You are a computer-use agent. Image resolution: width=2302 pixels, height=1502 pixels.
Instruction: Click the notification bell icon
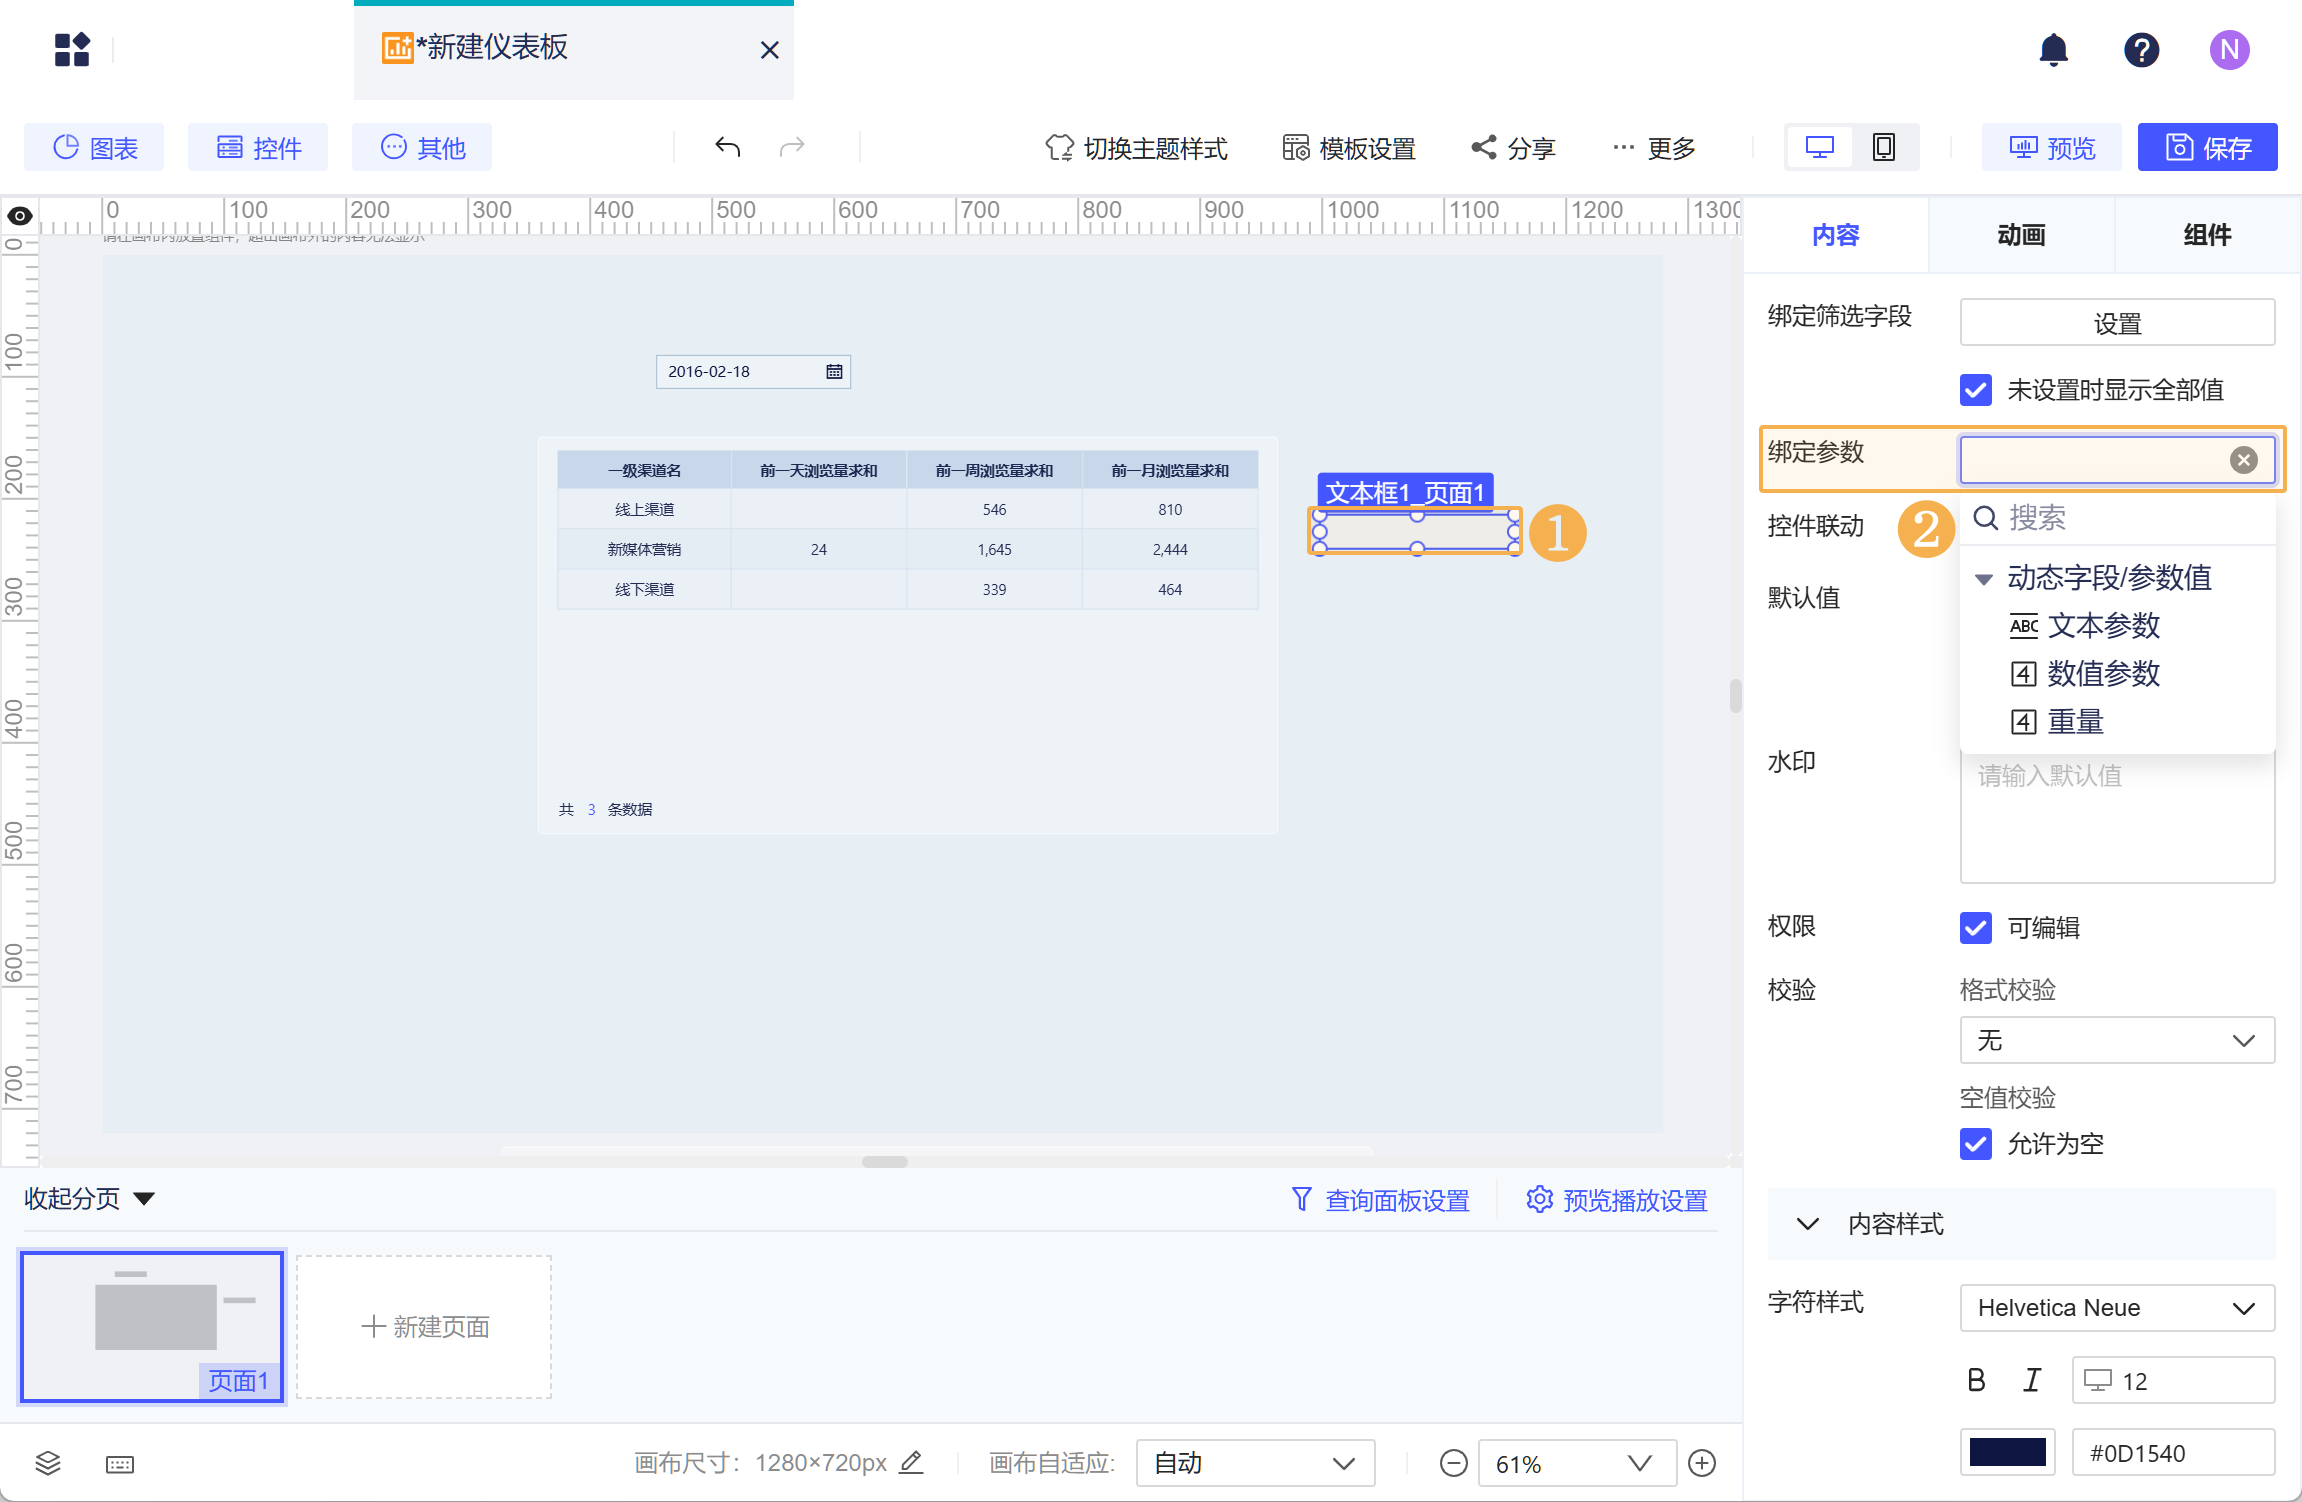(x=2053, y=49)
